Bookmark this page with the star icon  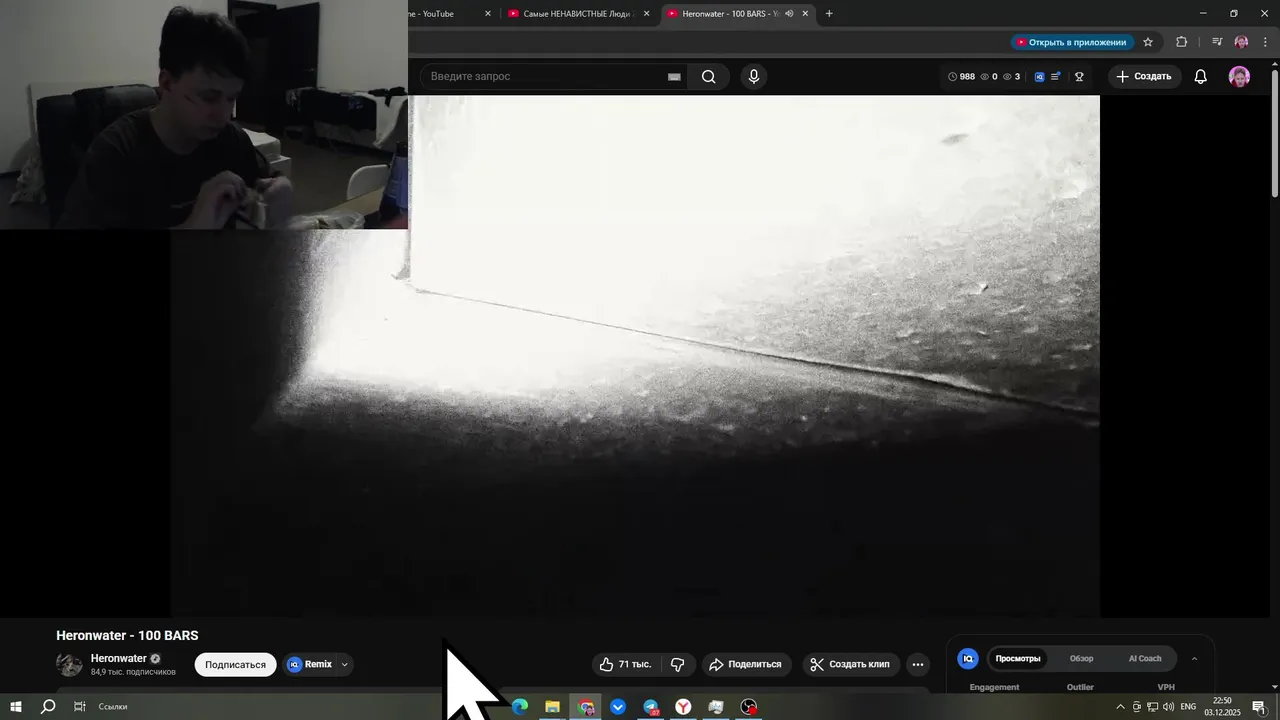1148,42
